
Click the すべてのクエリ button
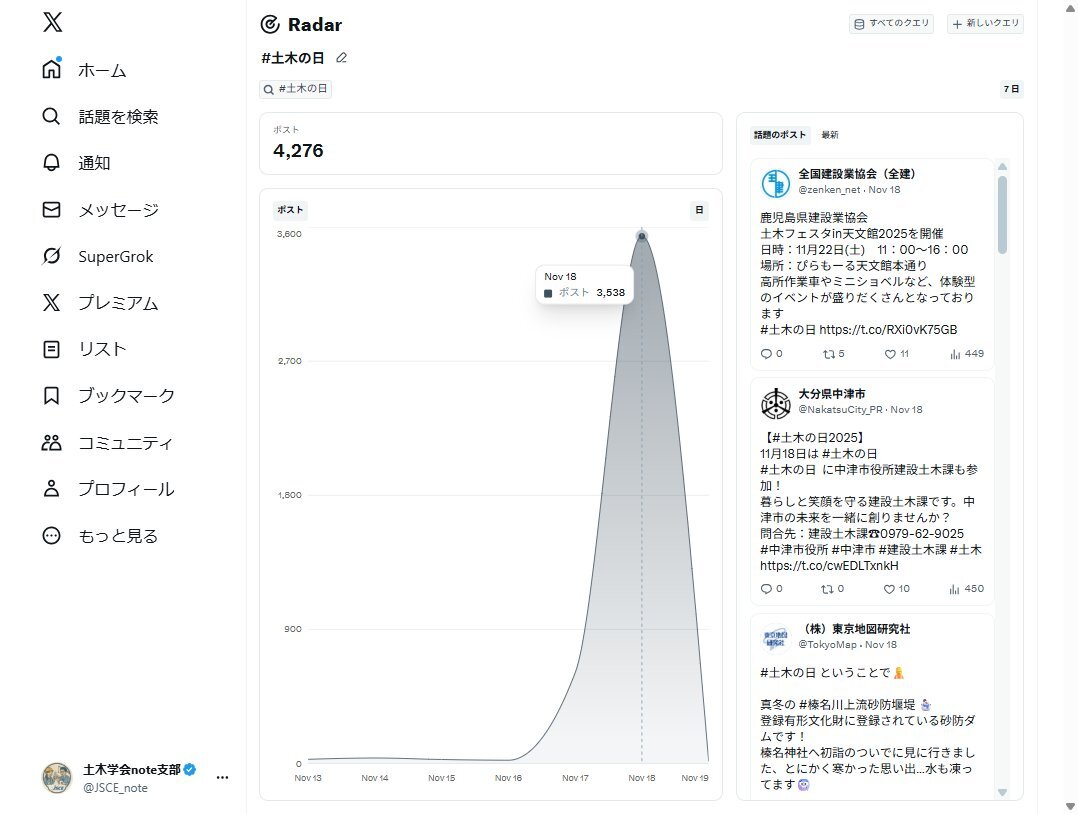[891, 24]
